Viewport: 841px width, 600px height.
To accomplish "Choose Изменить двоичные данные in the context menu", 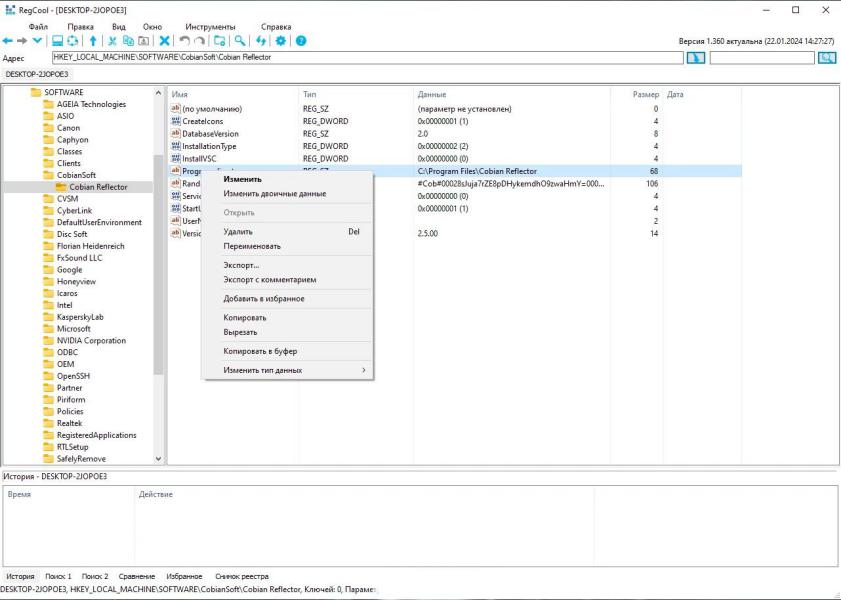I will (287, 194).
